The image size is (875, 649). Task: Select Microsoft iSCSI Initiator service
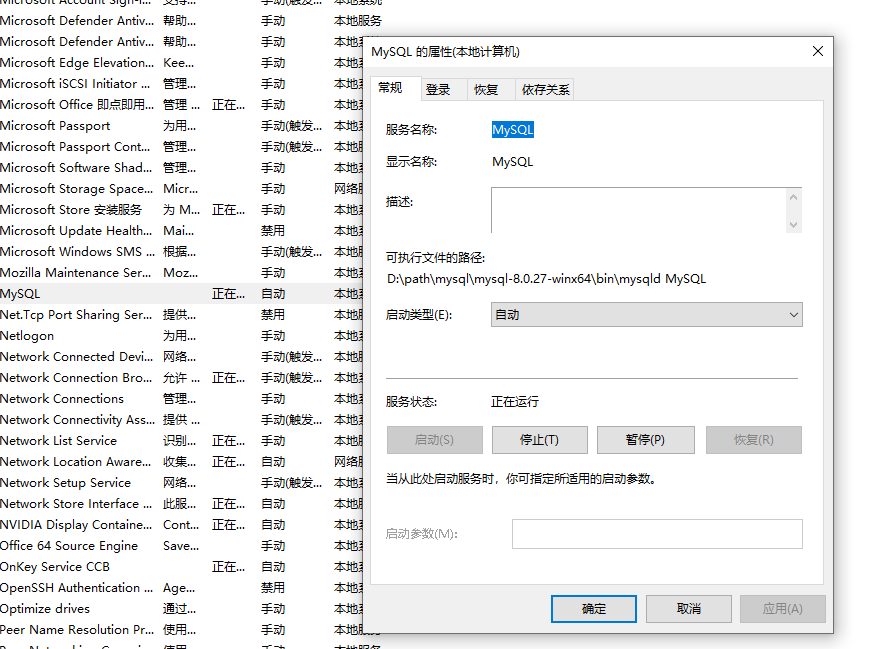(181, 84)
